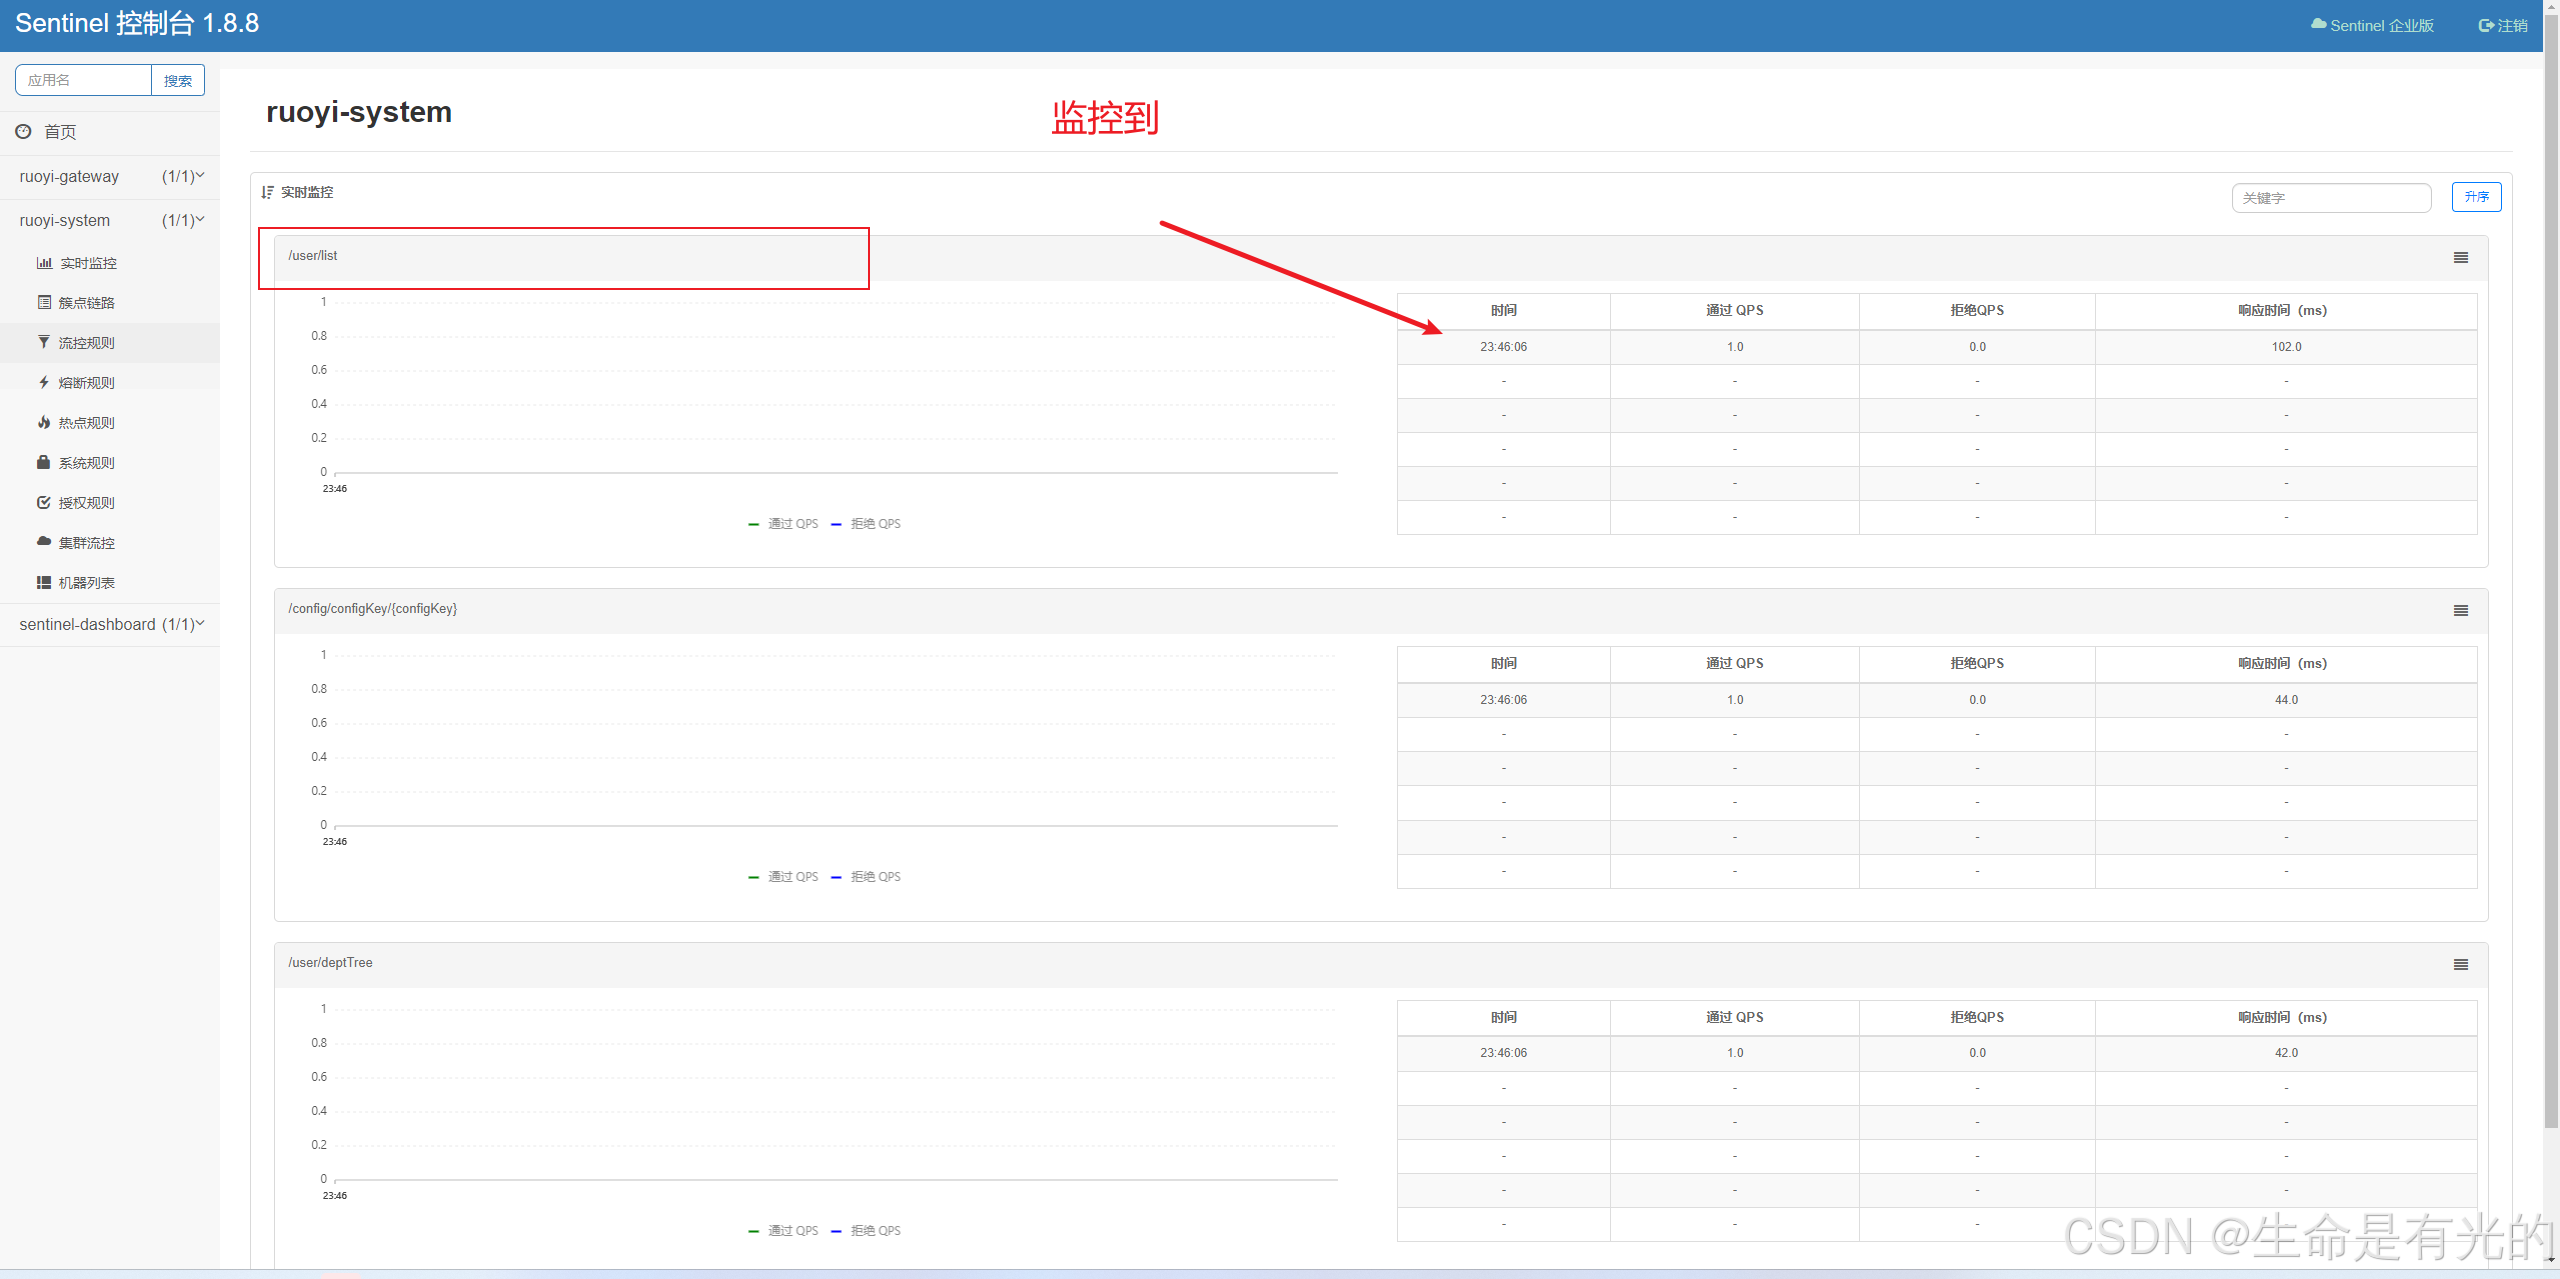
Task: Open 机器列表 in the sidebar menu
Action: [x=87, y=583]
